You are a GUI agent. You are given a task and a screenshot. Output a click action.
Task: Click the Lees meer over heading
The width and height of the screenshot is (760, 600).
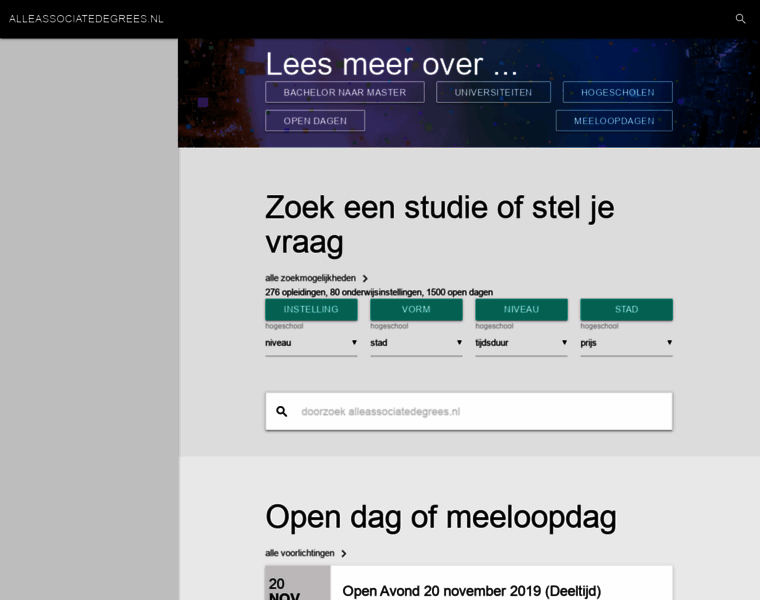[x=392, y=64]
